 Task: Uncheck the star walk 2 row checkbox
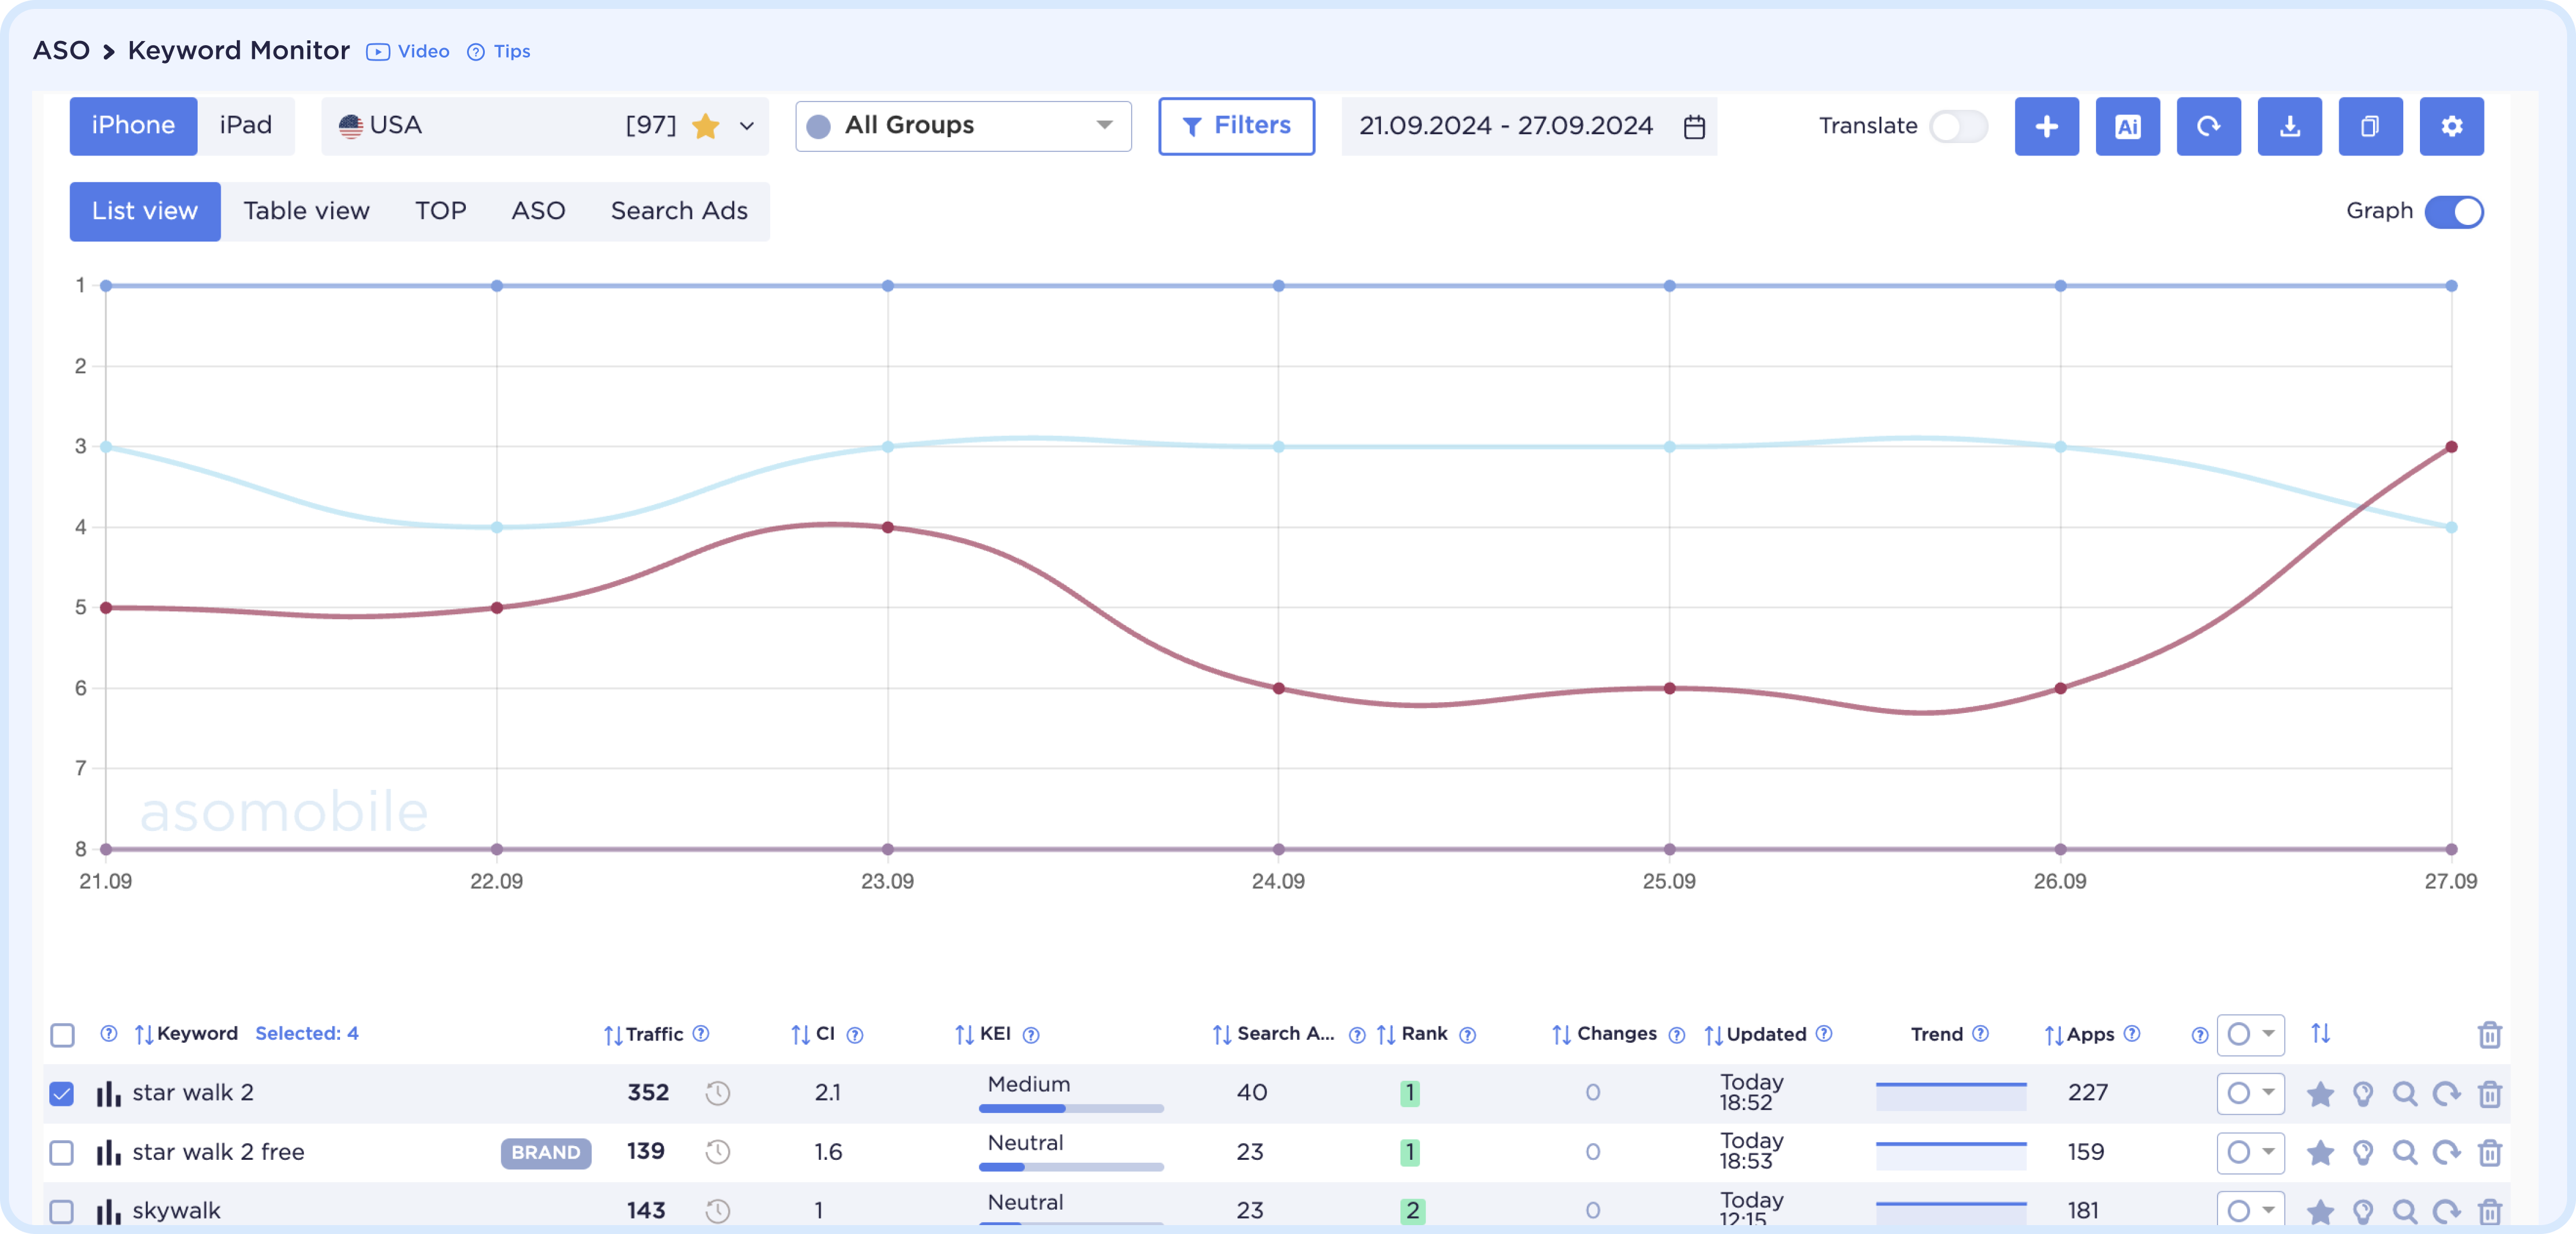[62, 1094]
